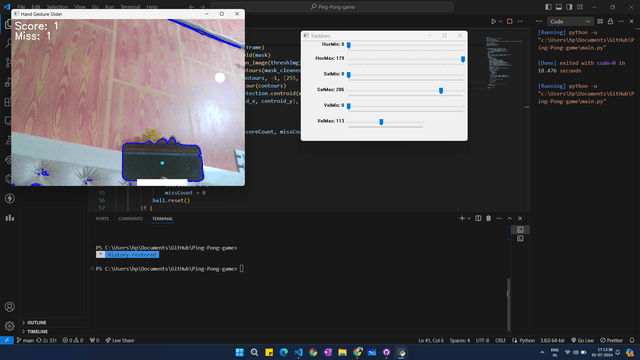The height and width of the screenshot is (360, 640).
Task: Change the CRLF line ending
Action: click(x=500, y=340)
